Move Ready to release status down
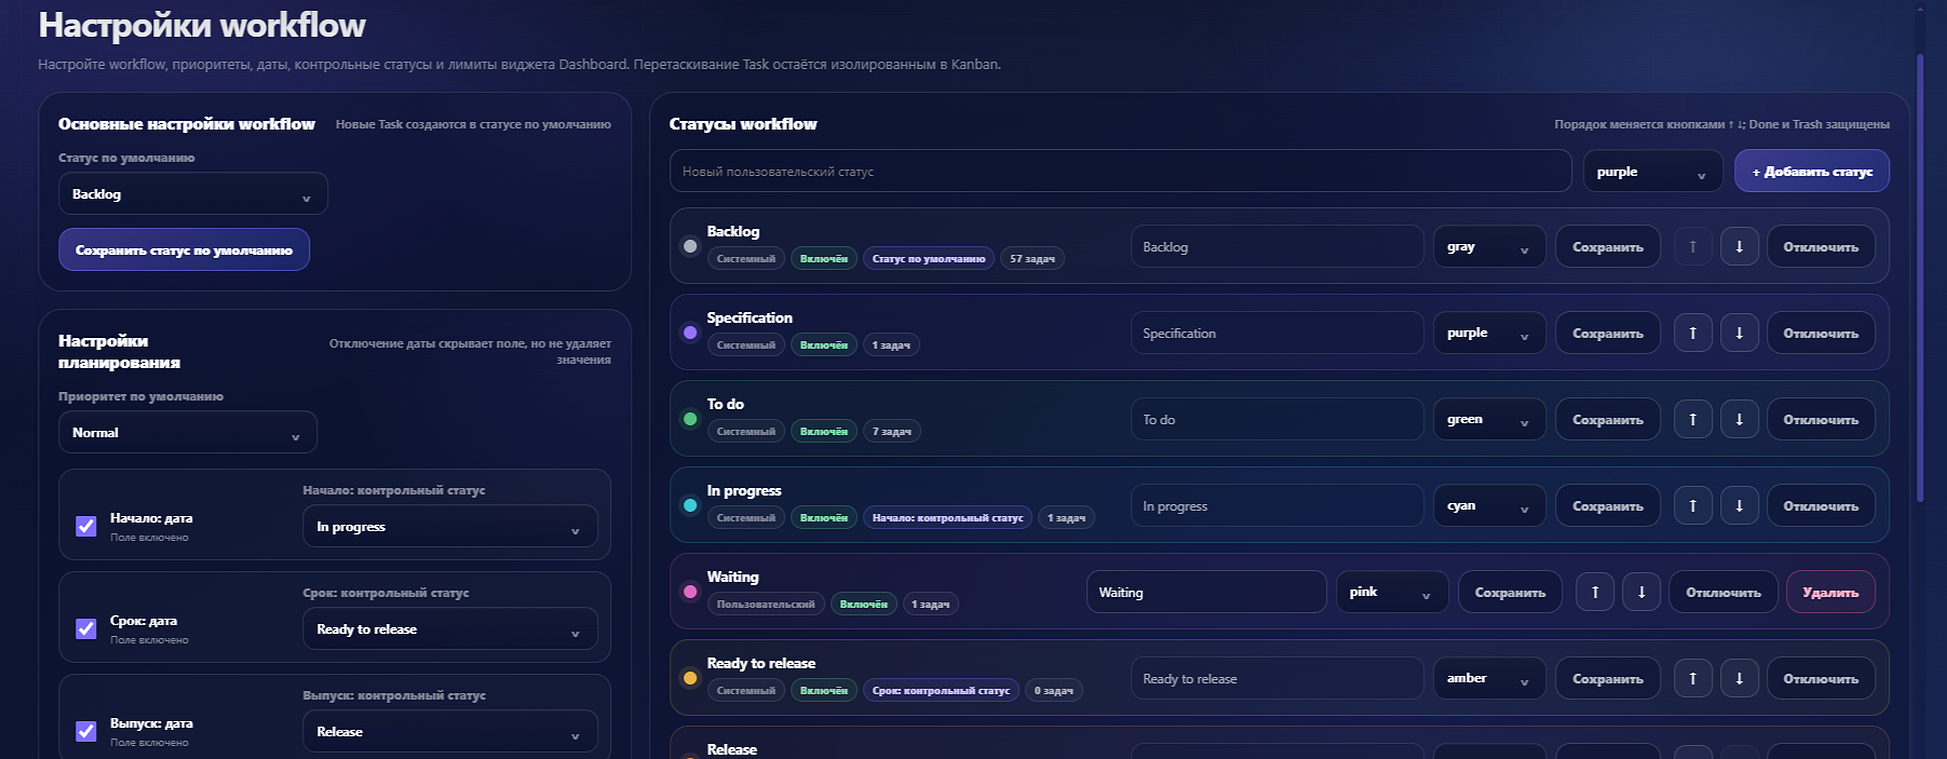This screenshot has height=759, width=1947. tap(1739, 679)
